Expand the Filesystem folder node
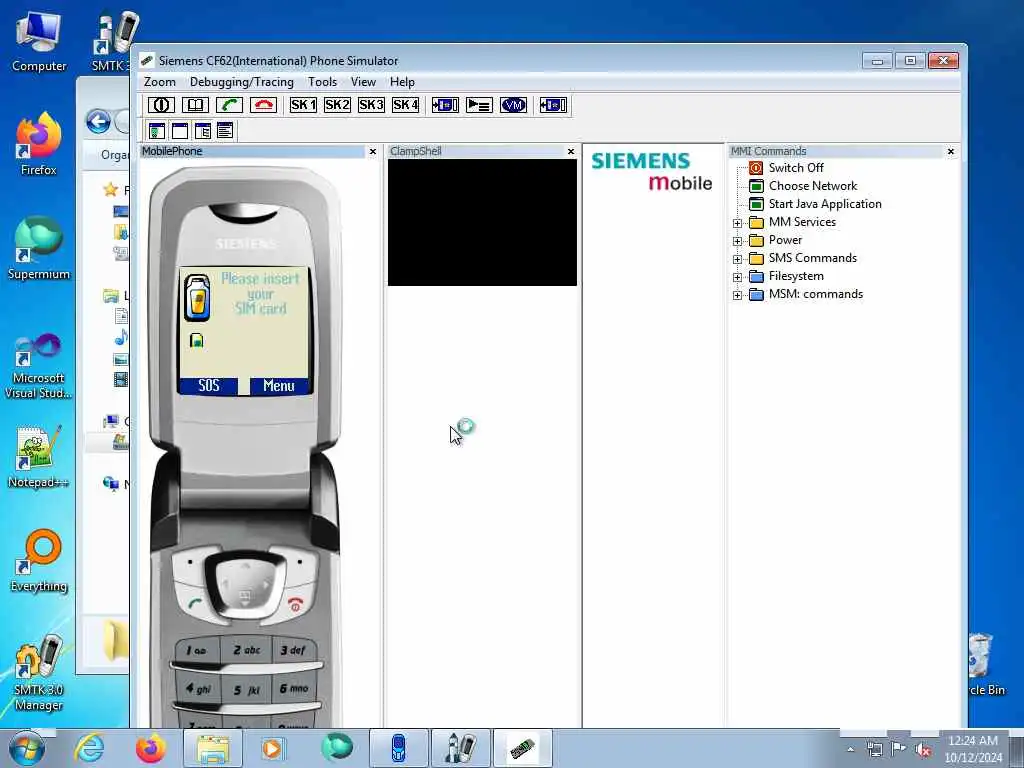1024x768 pixels. [737, 277]
